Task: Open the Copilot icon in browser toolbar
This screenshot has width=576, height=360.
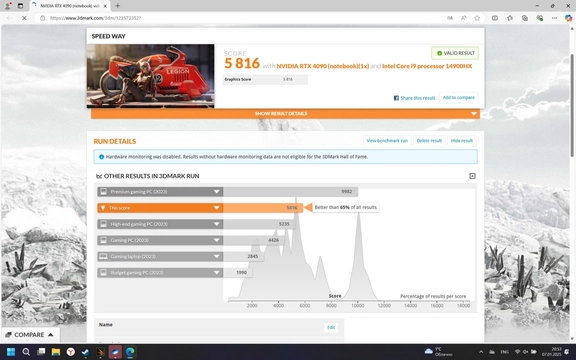Action: pos(568,18)
